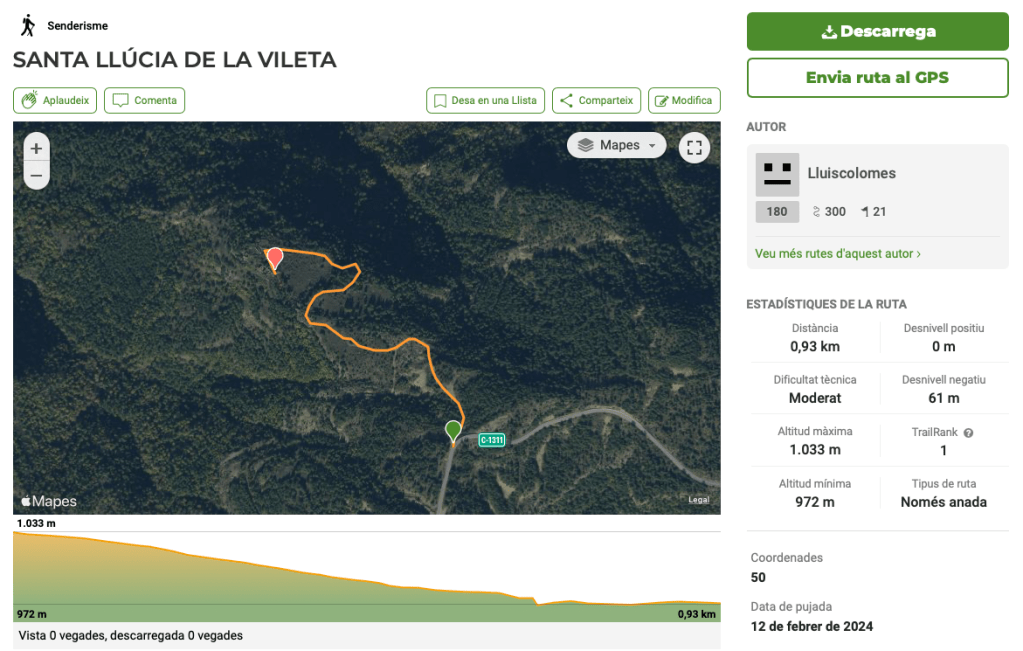Click Envia ruta al GPS
Screen dimensions: 1023x651
tap(877, 77)
